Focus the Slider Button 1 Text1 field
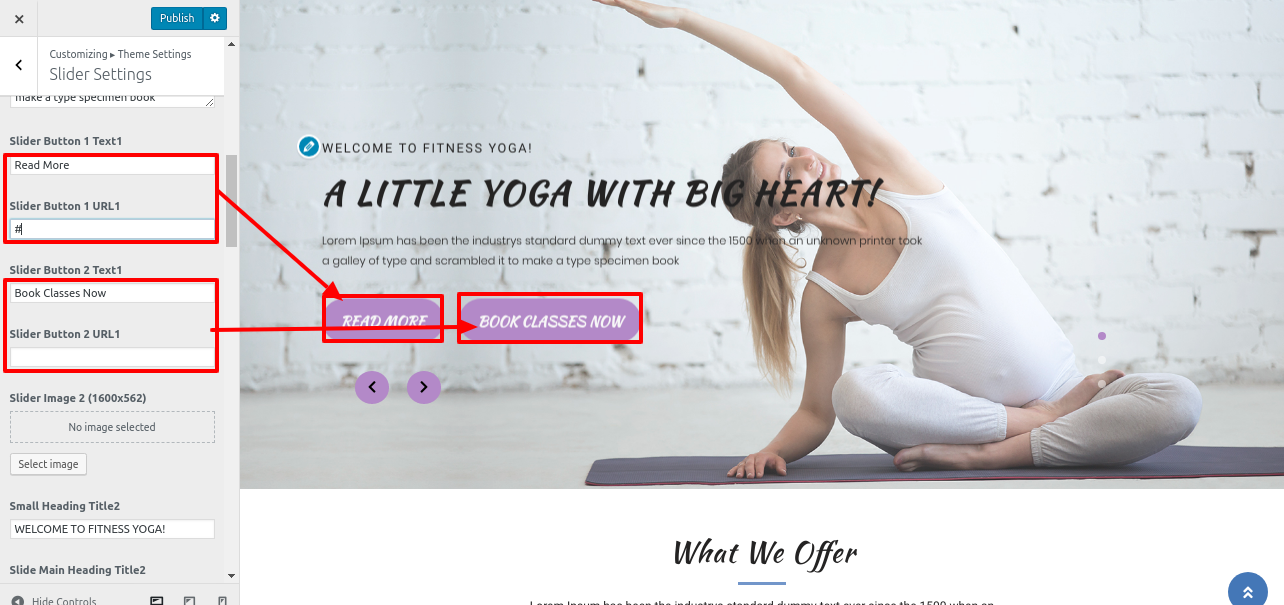 [112, 165]
